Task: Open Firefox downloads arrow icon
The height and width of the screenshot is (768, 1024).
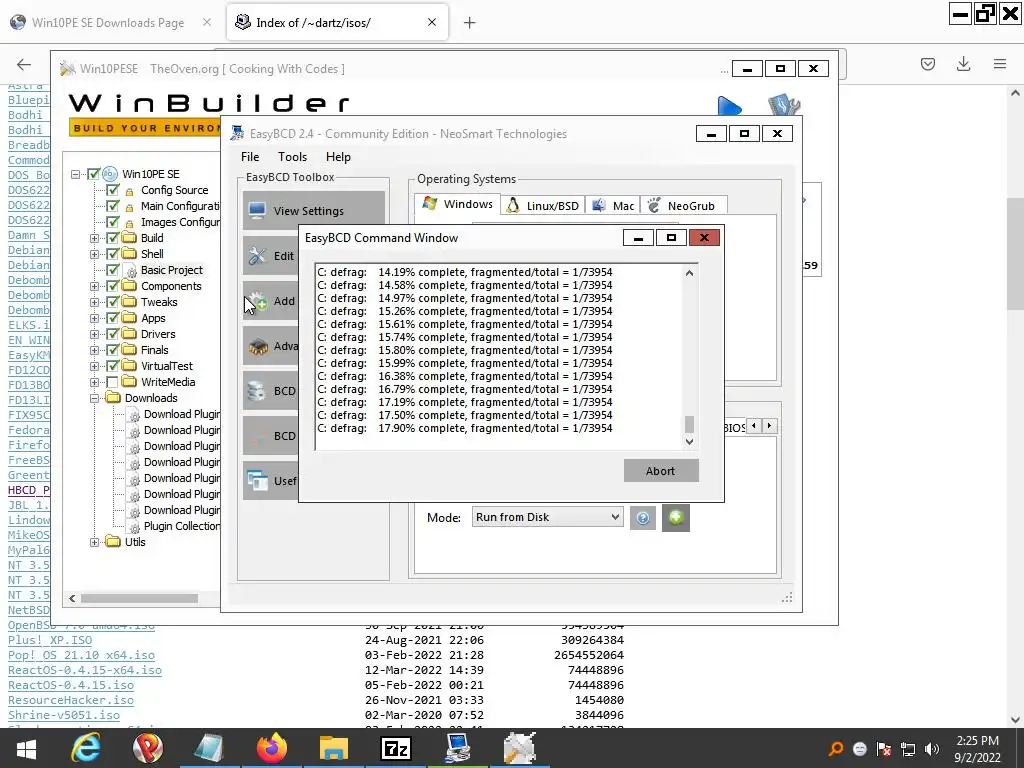Action: coord(963,64)
